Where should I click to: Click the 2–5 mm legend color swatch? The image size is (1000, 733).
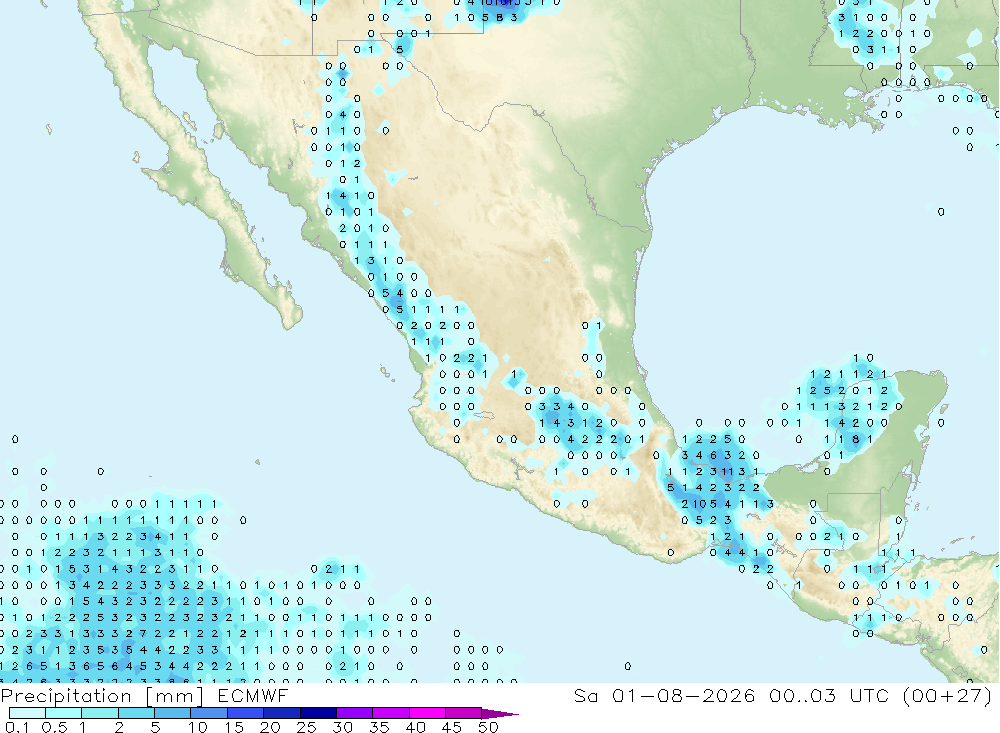pyautogui.click(x=136, y=713)
